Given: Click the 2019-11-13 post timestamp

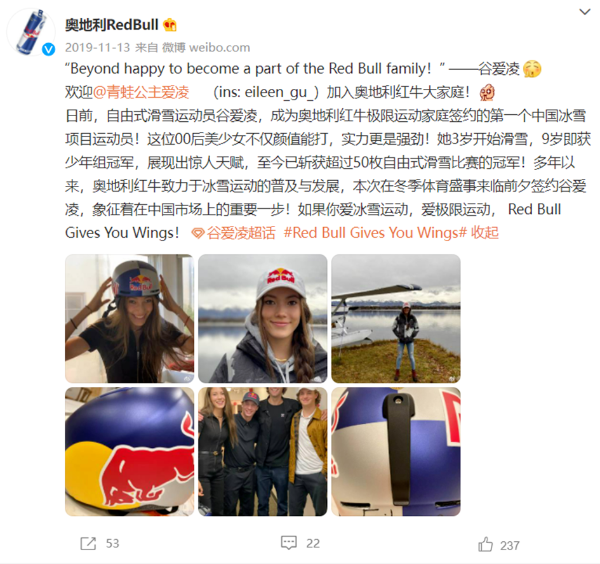Looking at the screenshot, I should click(98, 47).
